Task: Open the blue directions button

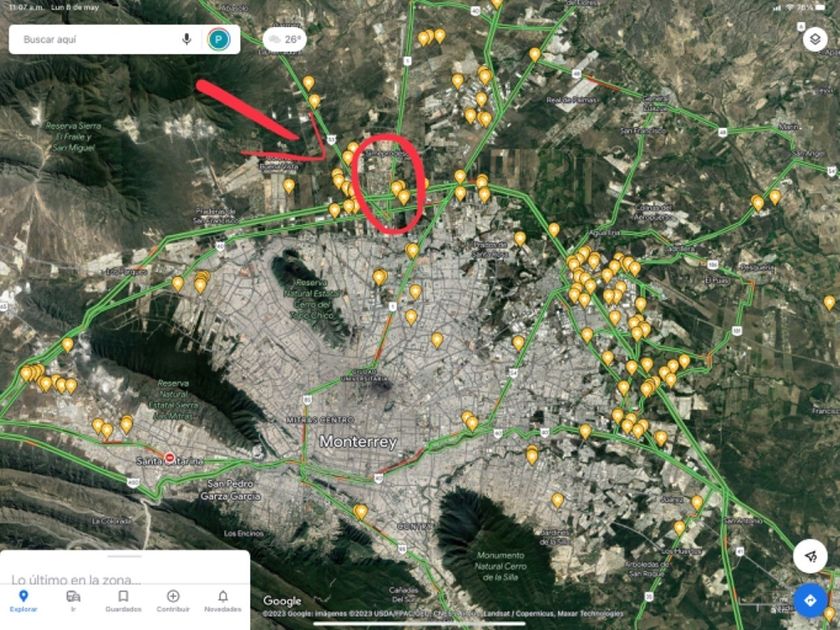Action: (x=810, y=599)
